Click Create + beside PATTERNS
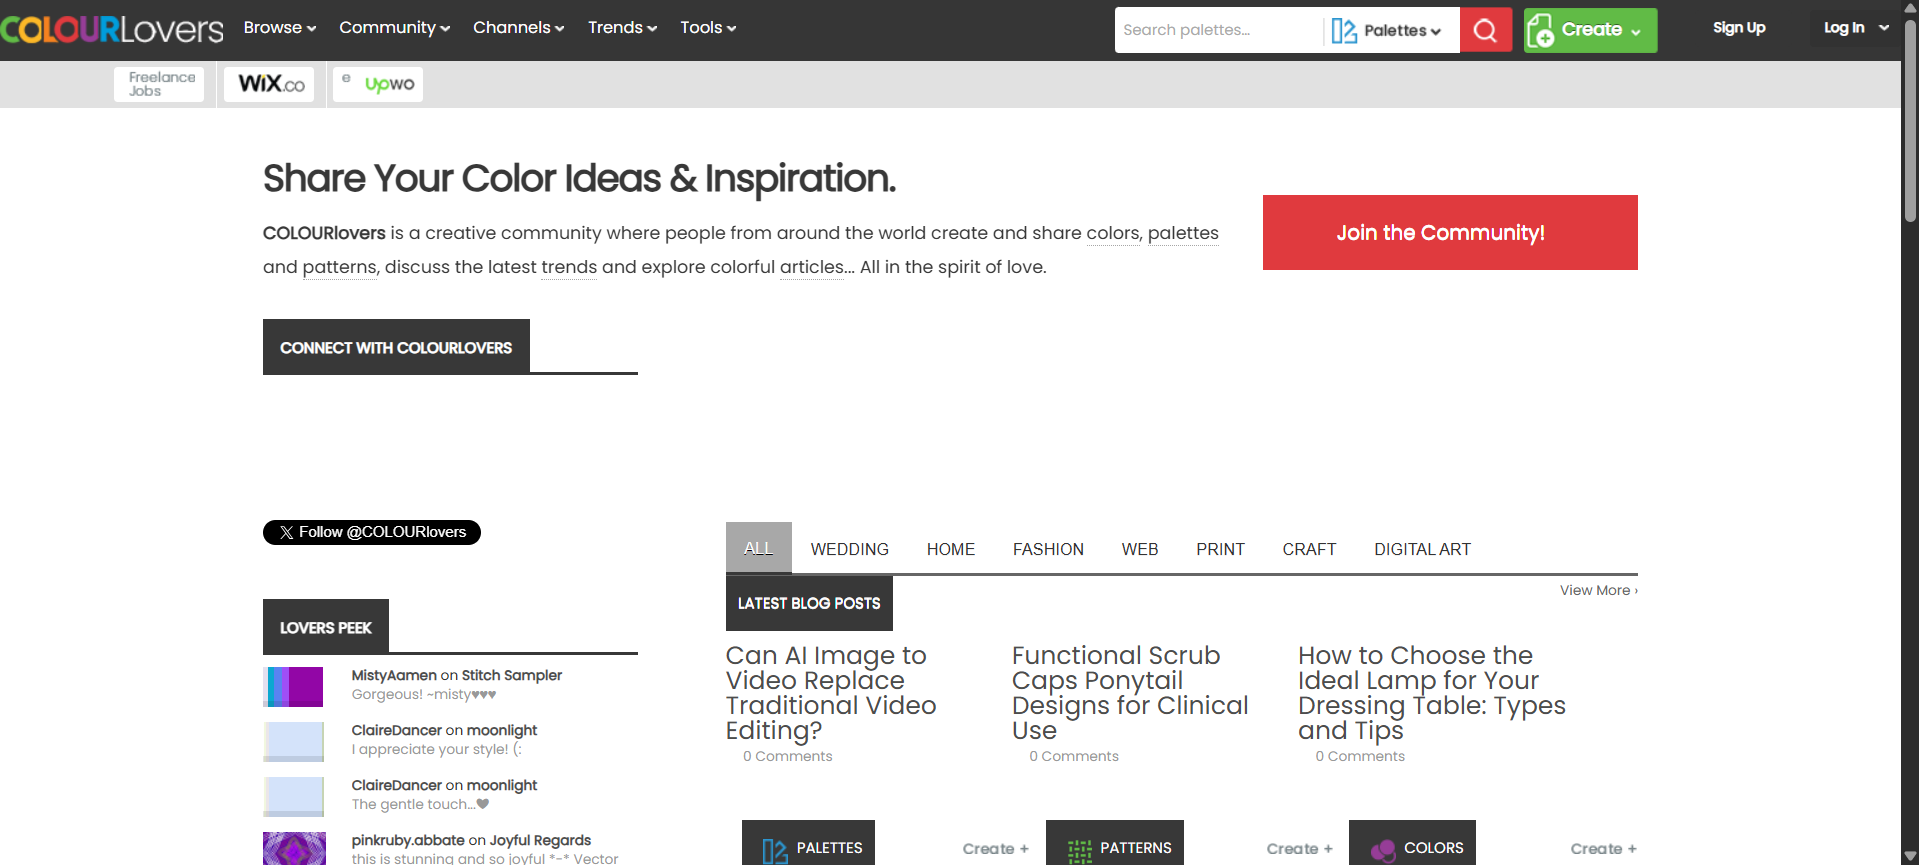 pyautogui.click(x=1299, y=849)
